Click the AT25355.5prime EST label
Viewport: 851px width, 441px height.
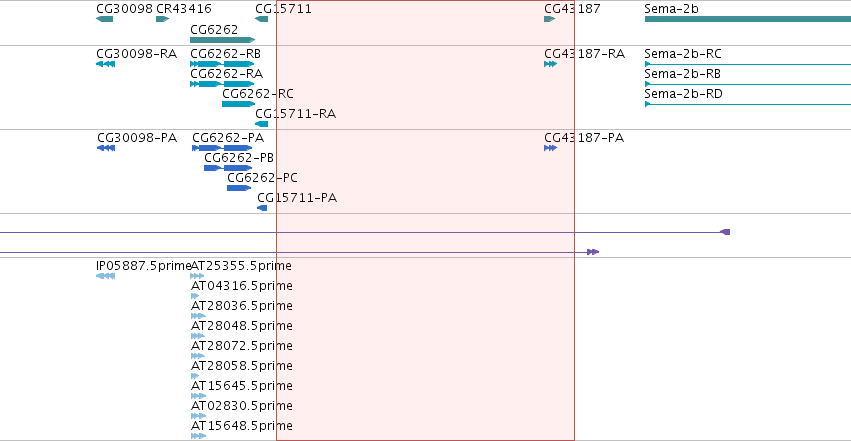point(242,266)
